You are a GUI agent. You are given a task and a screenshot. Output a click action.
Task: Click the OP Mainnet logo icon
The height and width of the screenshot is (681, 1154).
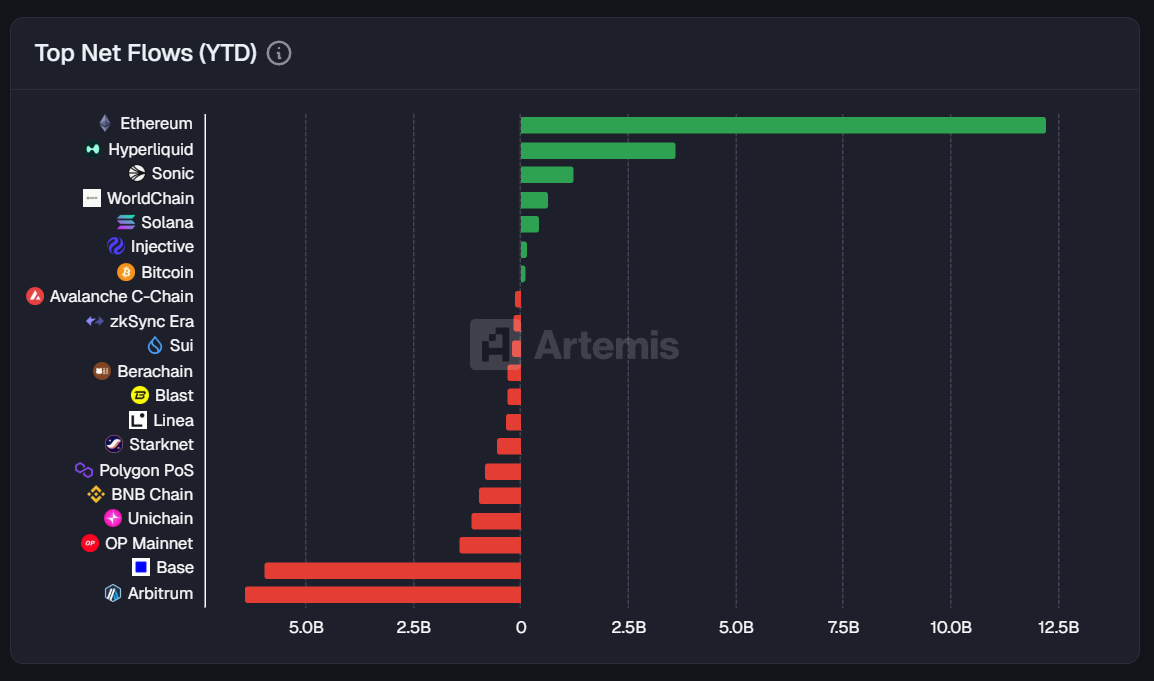pos(90,543)
